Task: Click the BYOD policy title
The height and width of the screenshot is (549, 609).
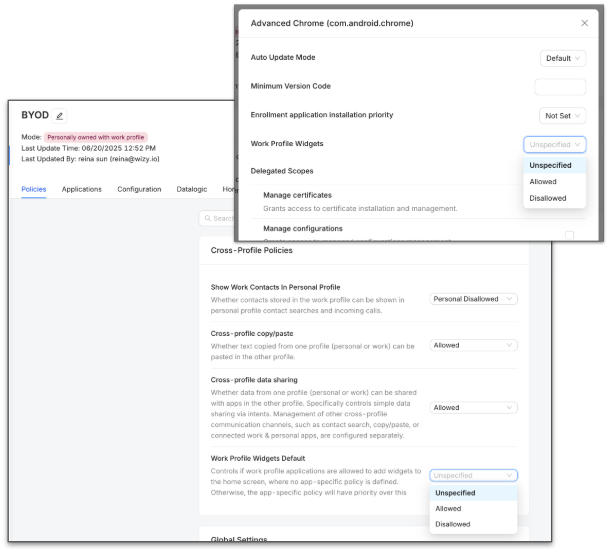Action: click(x=35, y=115)
